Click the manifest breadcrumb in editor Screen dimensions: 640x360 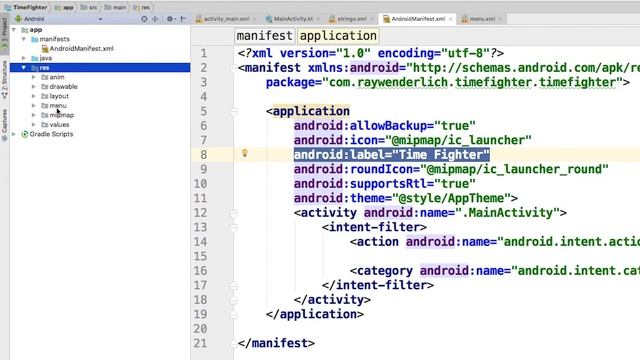(264, 36)
